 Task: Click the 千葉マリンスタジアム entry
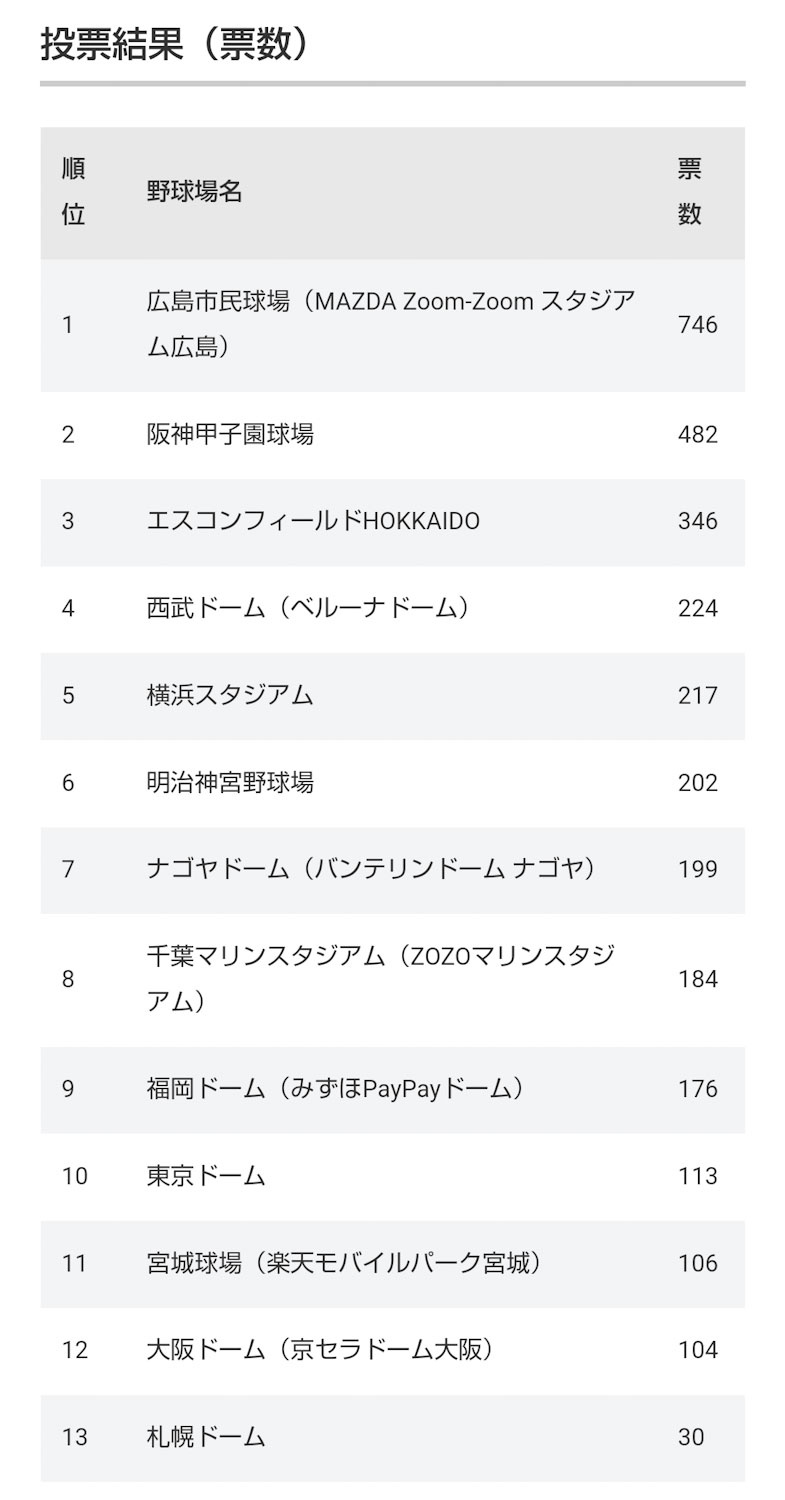[380, 978]
